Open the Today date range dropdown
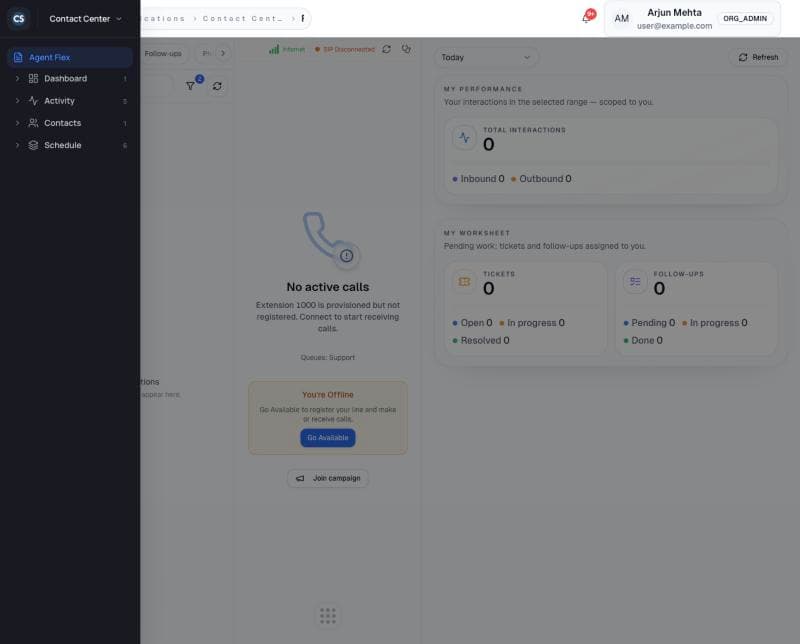This screenshot has width=800, height=644. (x=486, y=58)
